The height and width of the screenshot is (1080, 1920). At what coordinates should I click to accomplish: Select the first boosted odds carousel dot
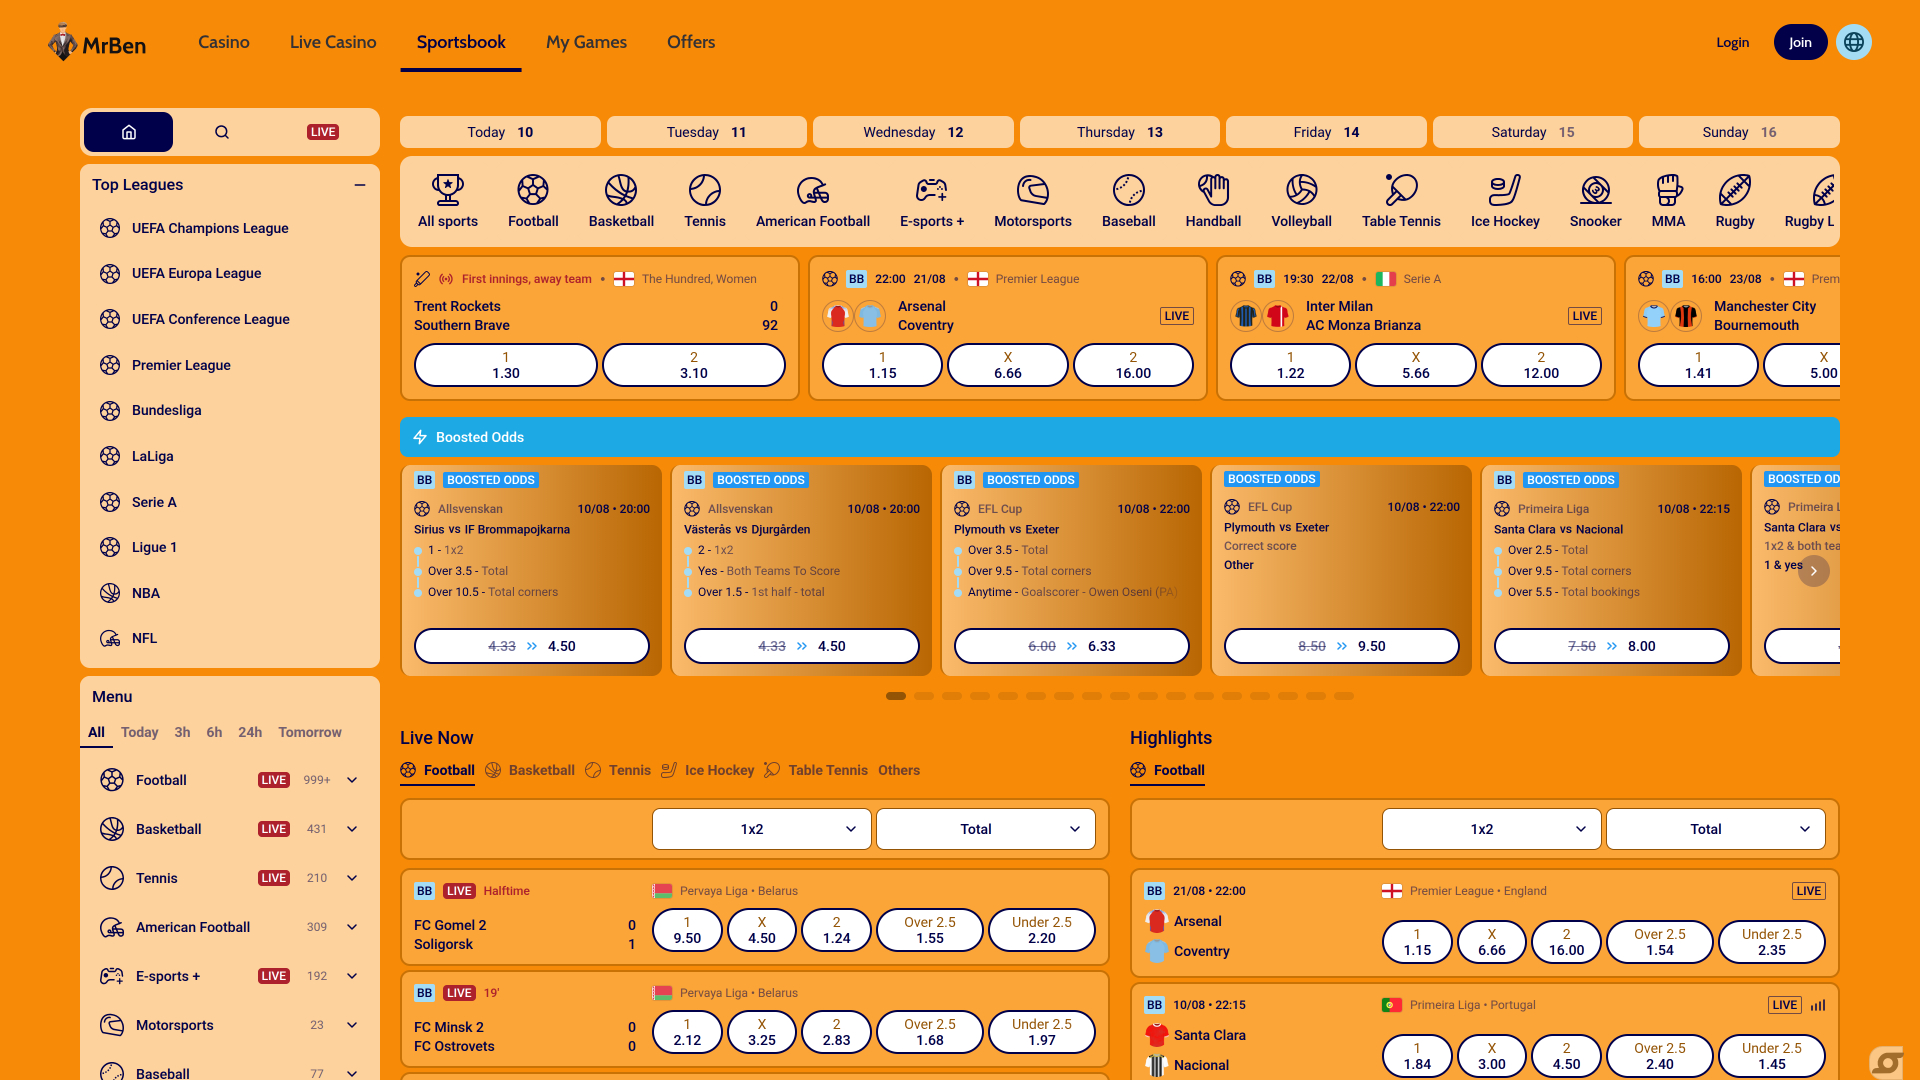pyautogui.click(x=896, y=696)
